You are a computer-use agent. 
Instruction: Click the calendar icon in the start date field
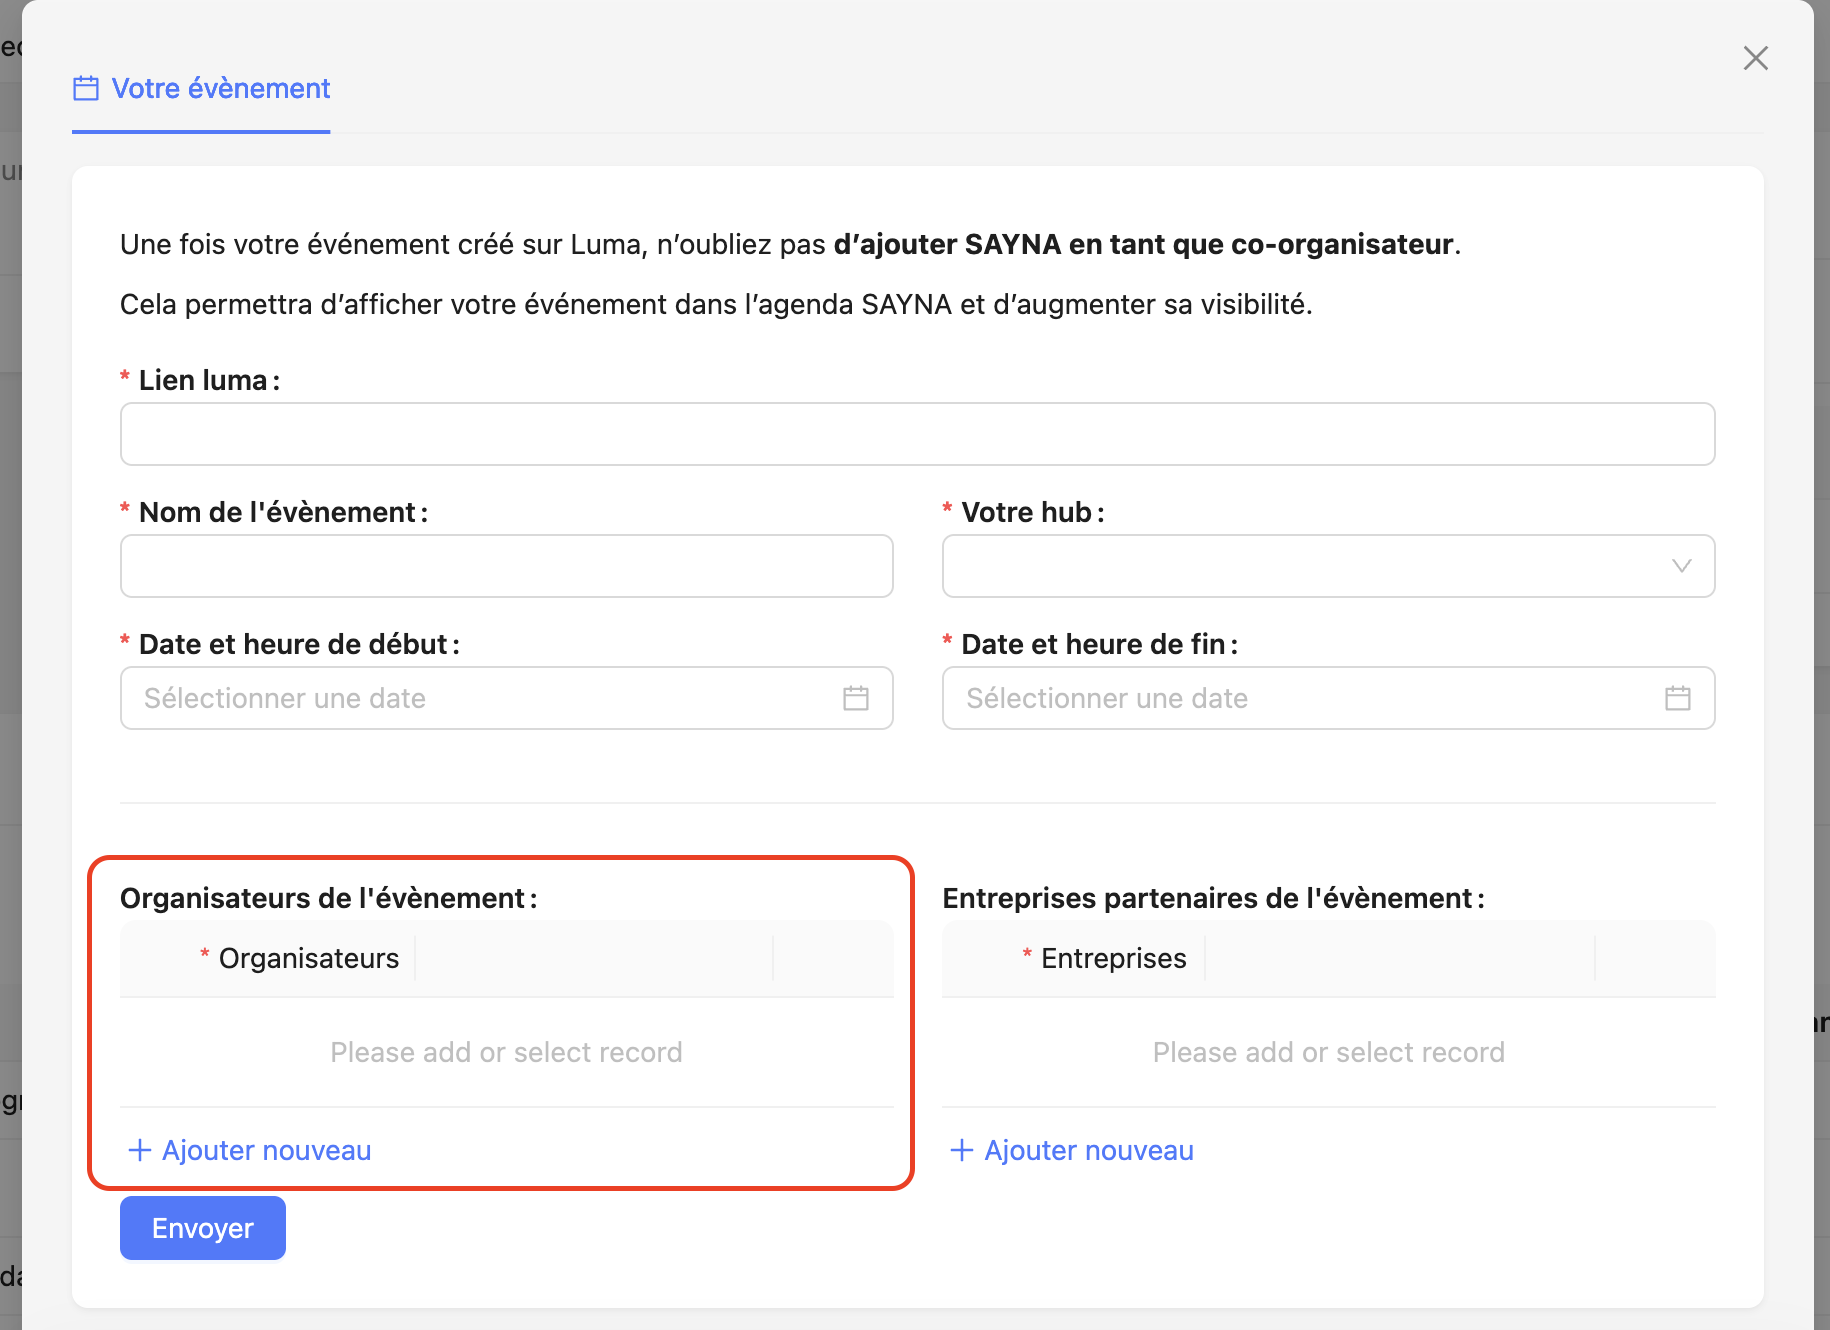point(856,698)
